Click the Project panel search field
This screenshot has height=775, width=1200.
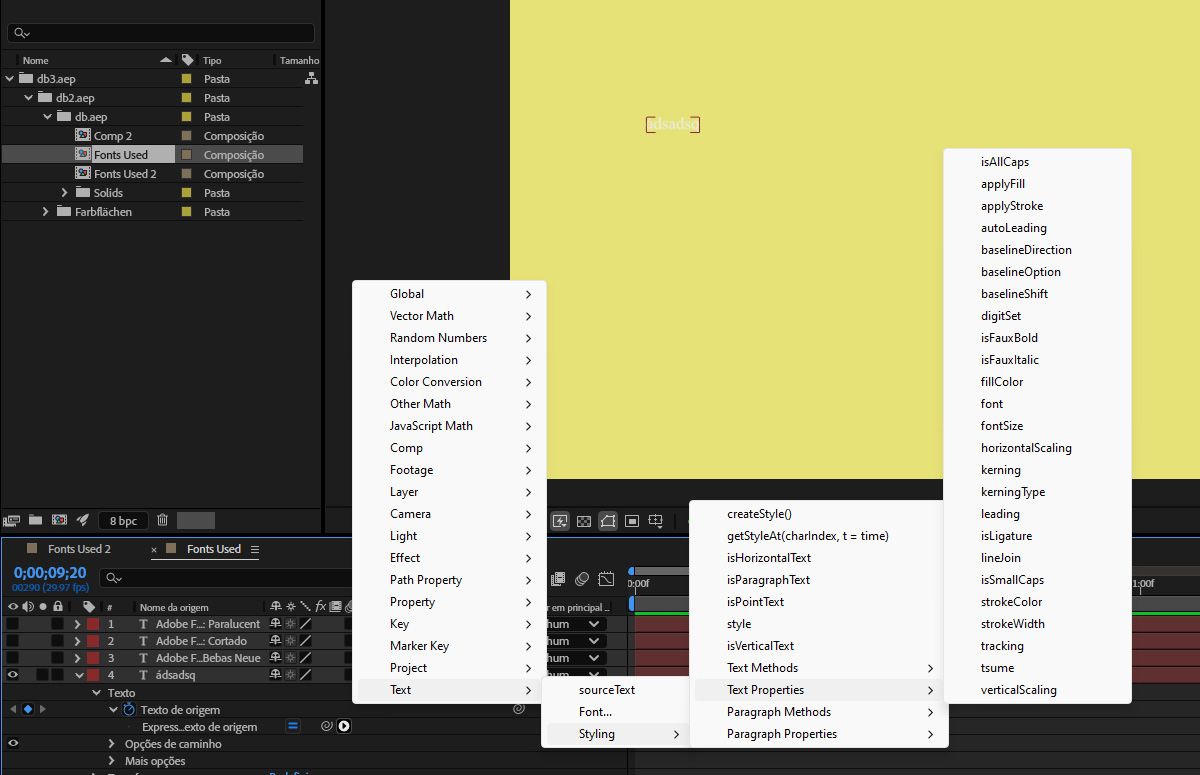pyautogui.click(x=161, y=33)
